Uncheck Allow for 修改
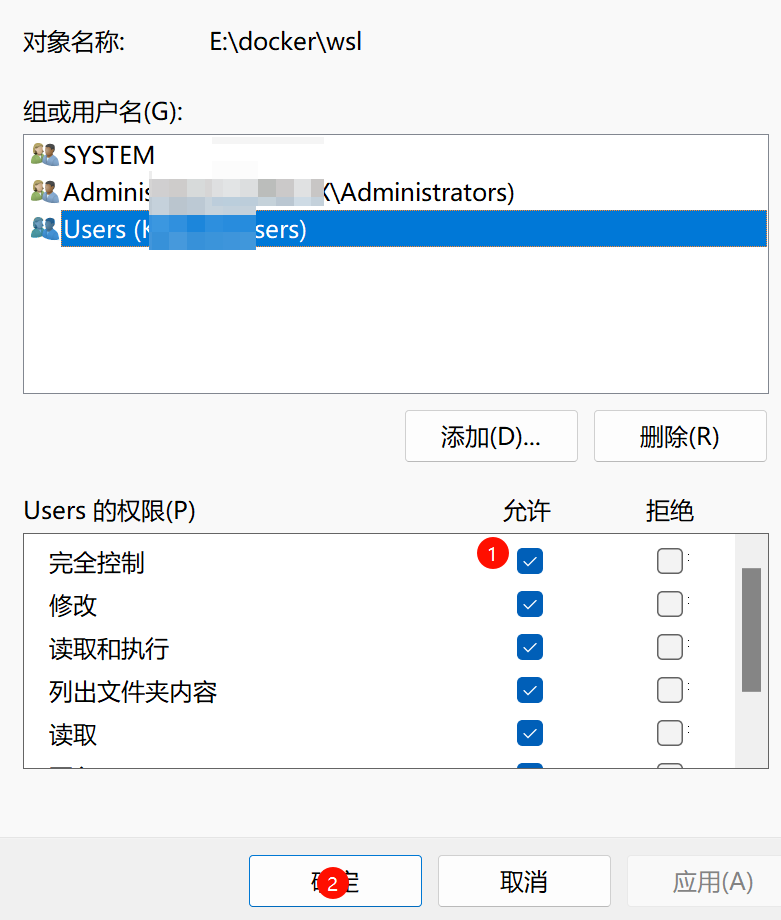 point(530,604)
